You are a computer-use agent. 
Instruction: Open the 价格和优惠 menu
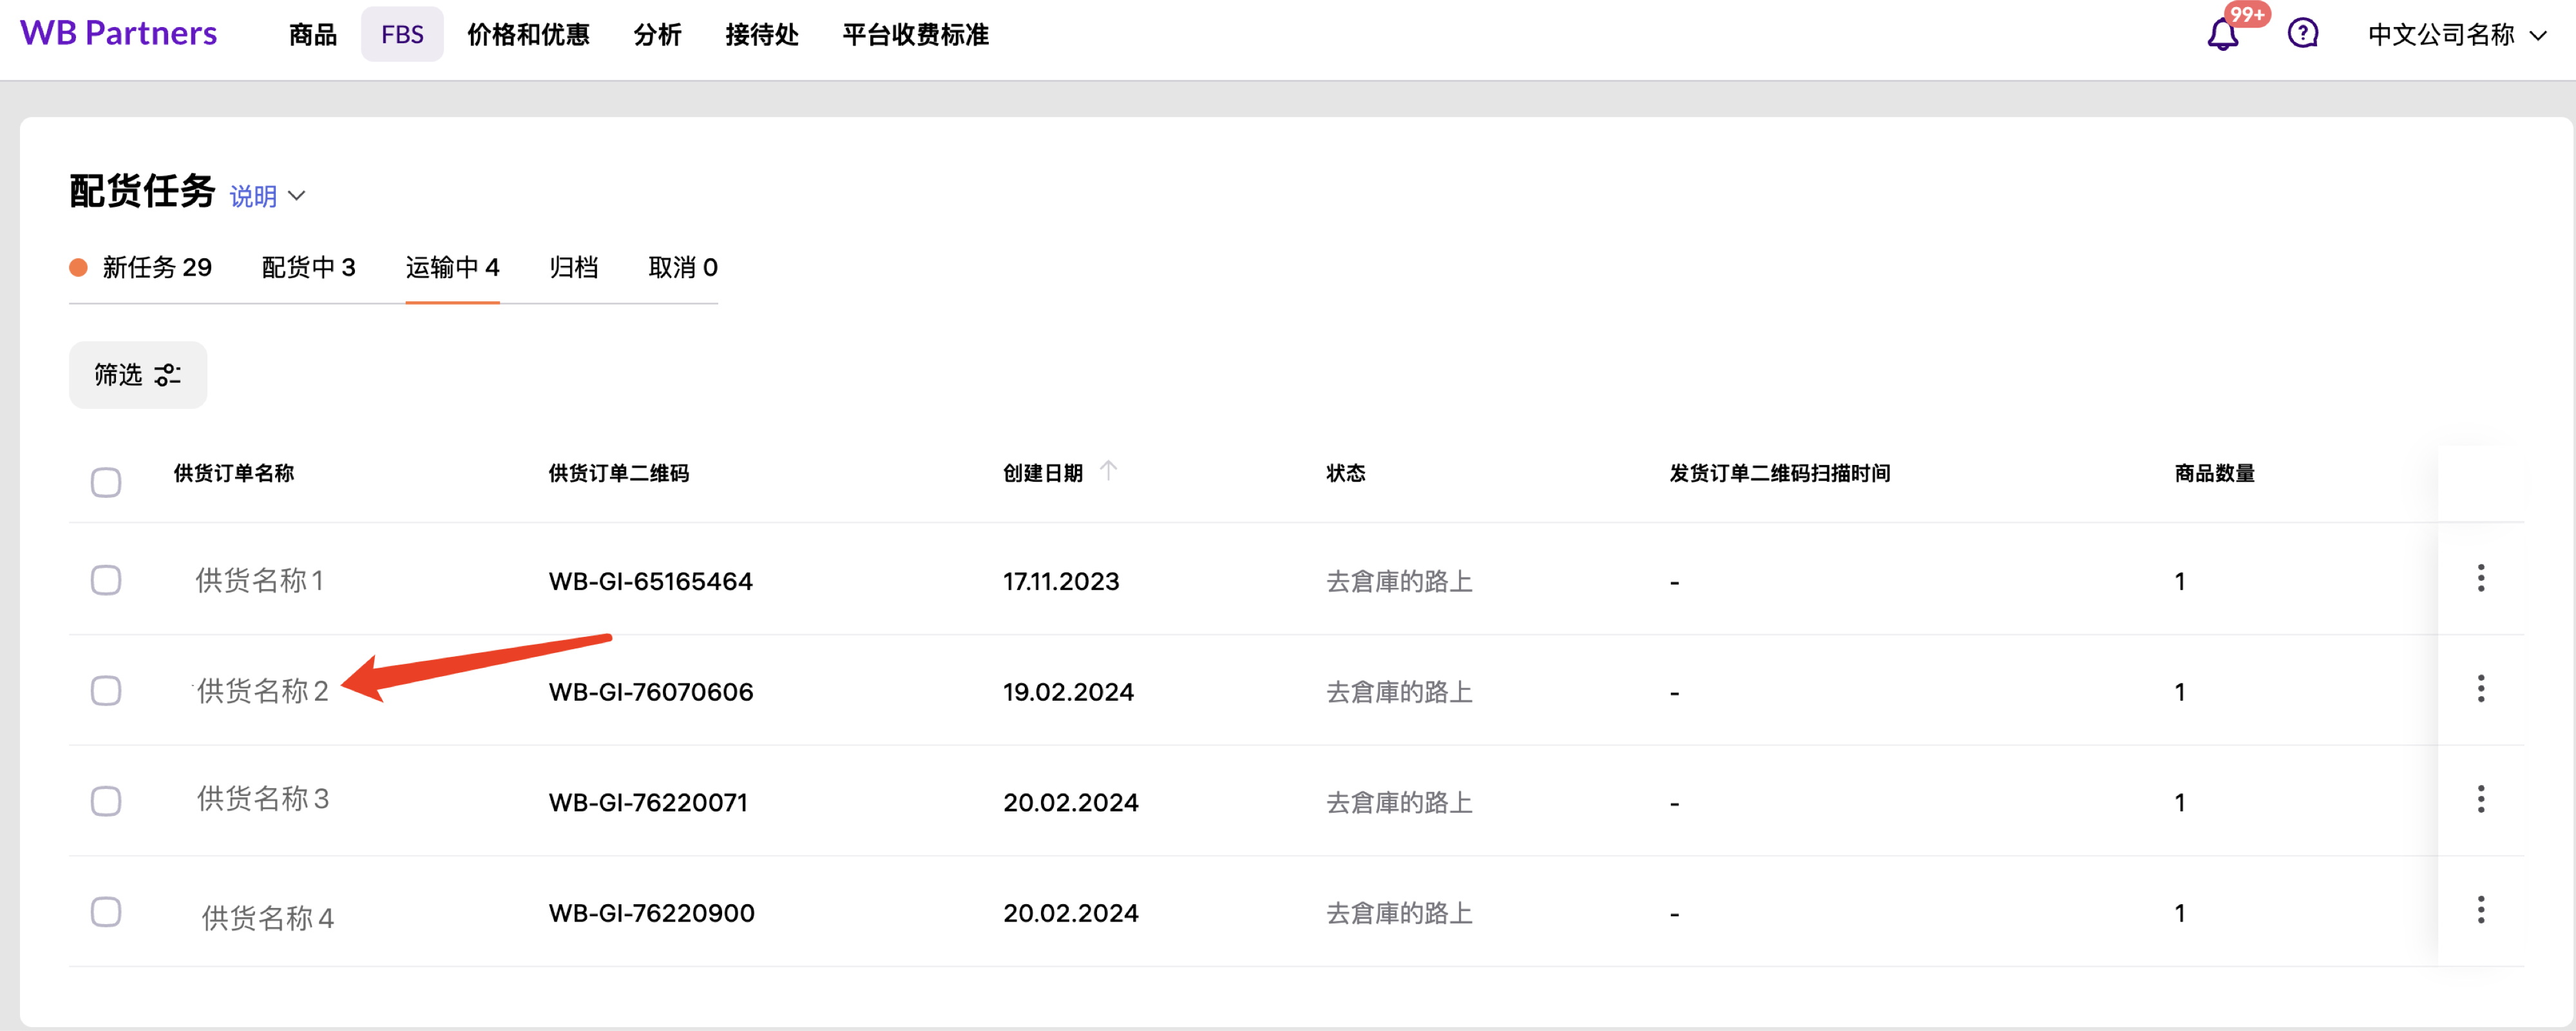click(x=528, y=35)
